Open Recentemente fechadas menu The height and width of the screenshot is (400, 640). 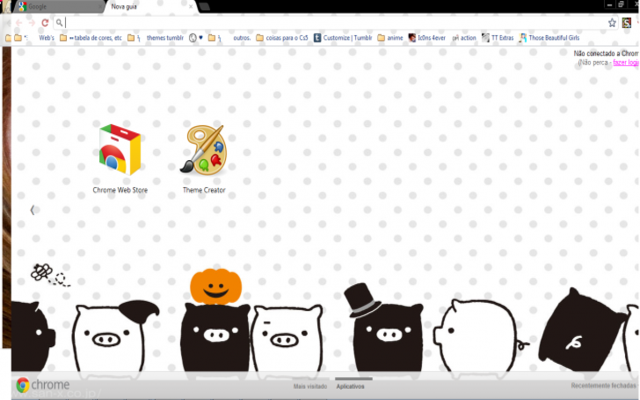tap(603, 385)
